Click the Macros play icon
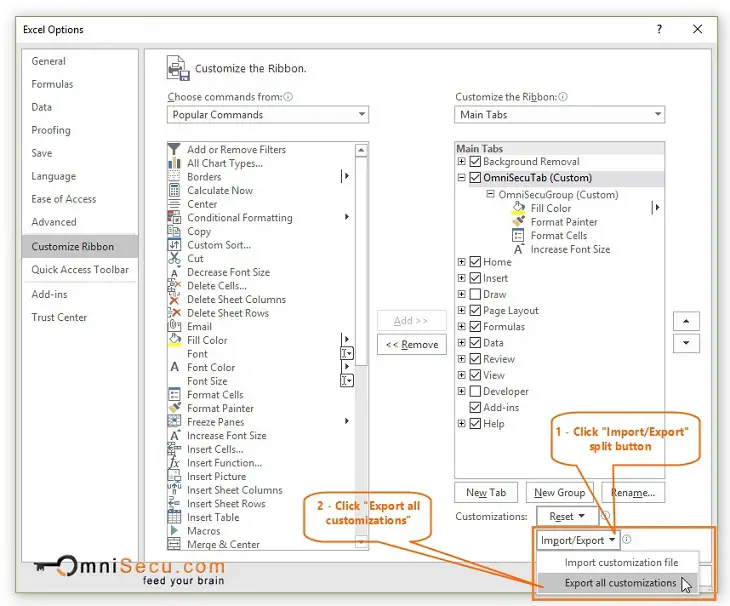 pos(174,531)
